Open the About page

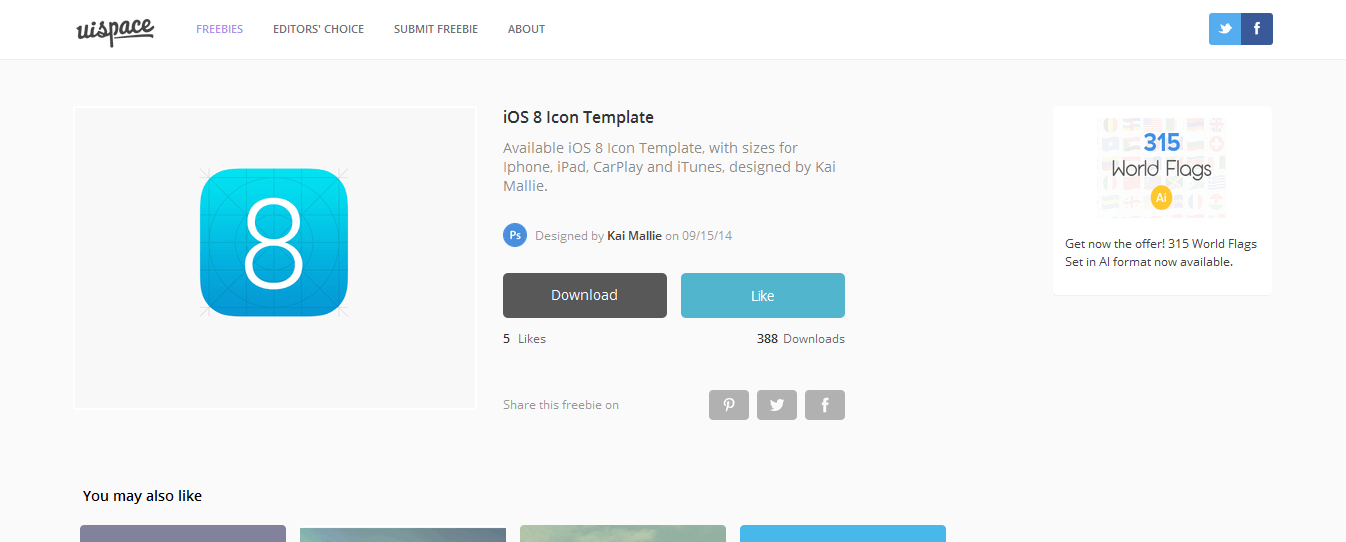click(526, 29)
